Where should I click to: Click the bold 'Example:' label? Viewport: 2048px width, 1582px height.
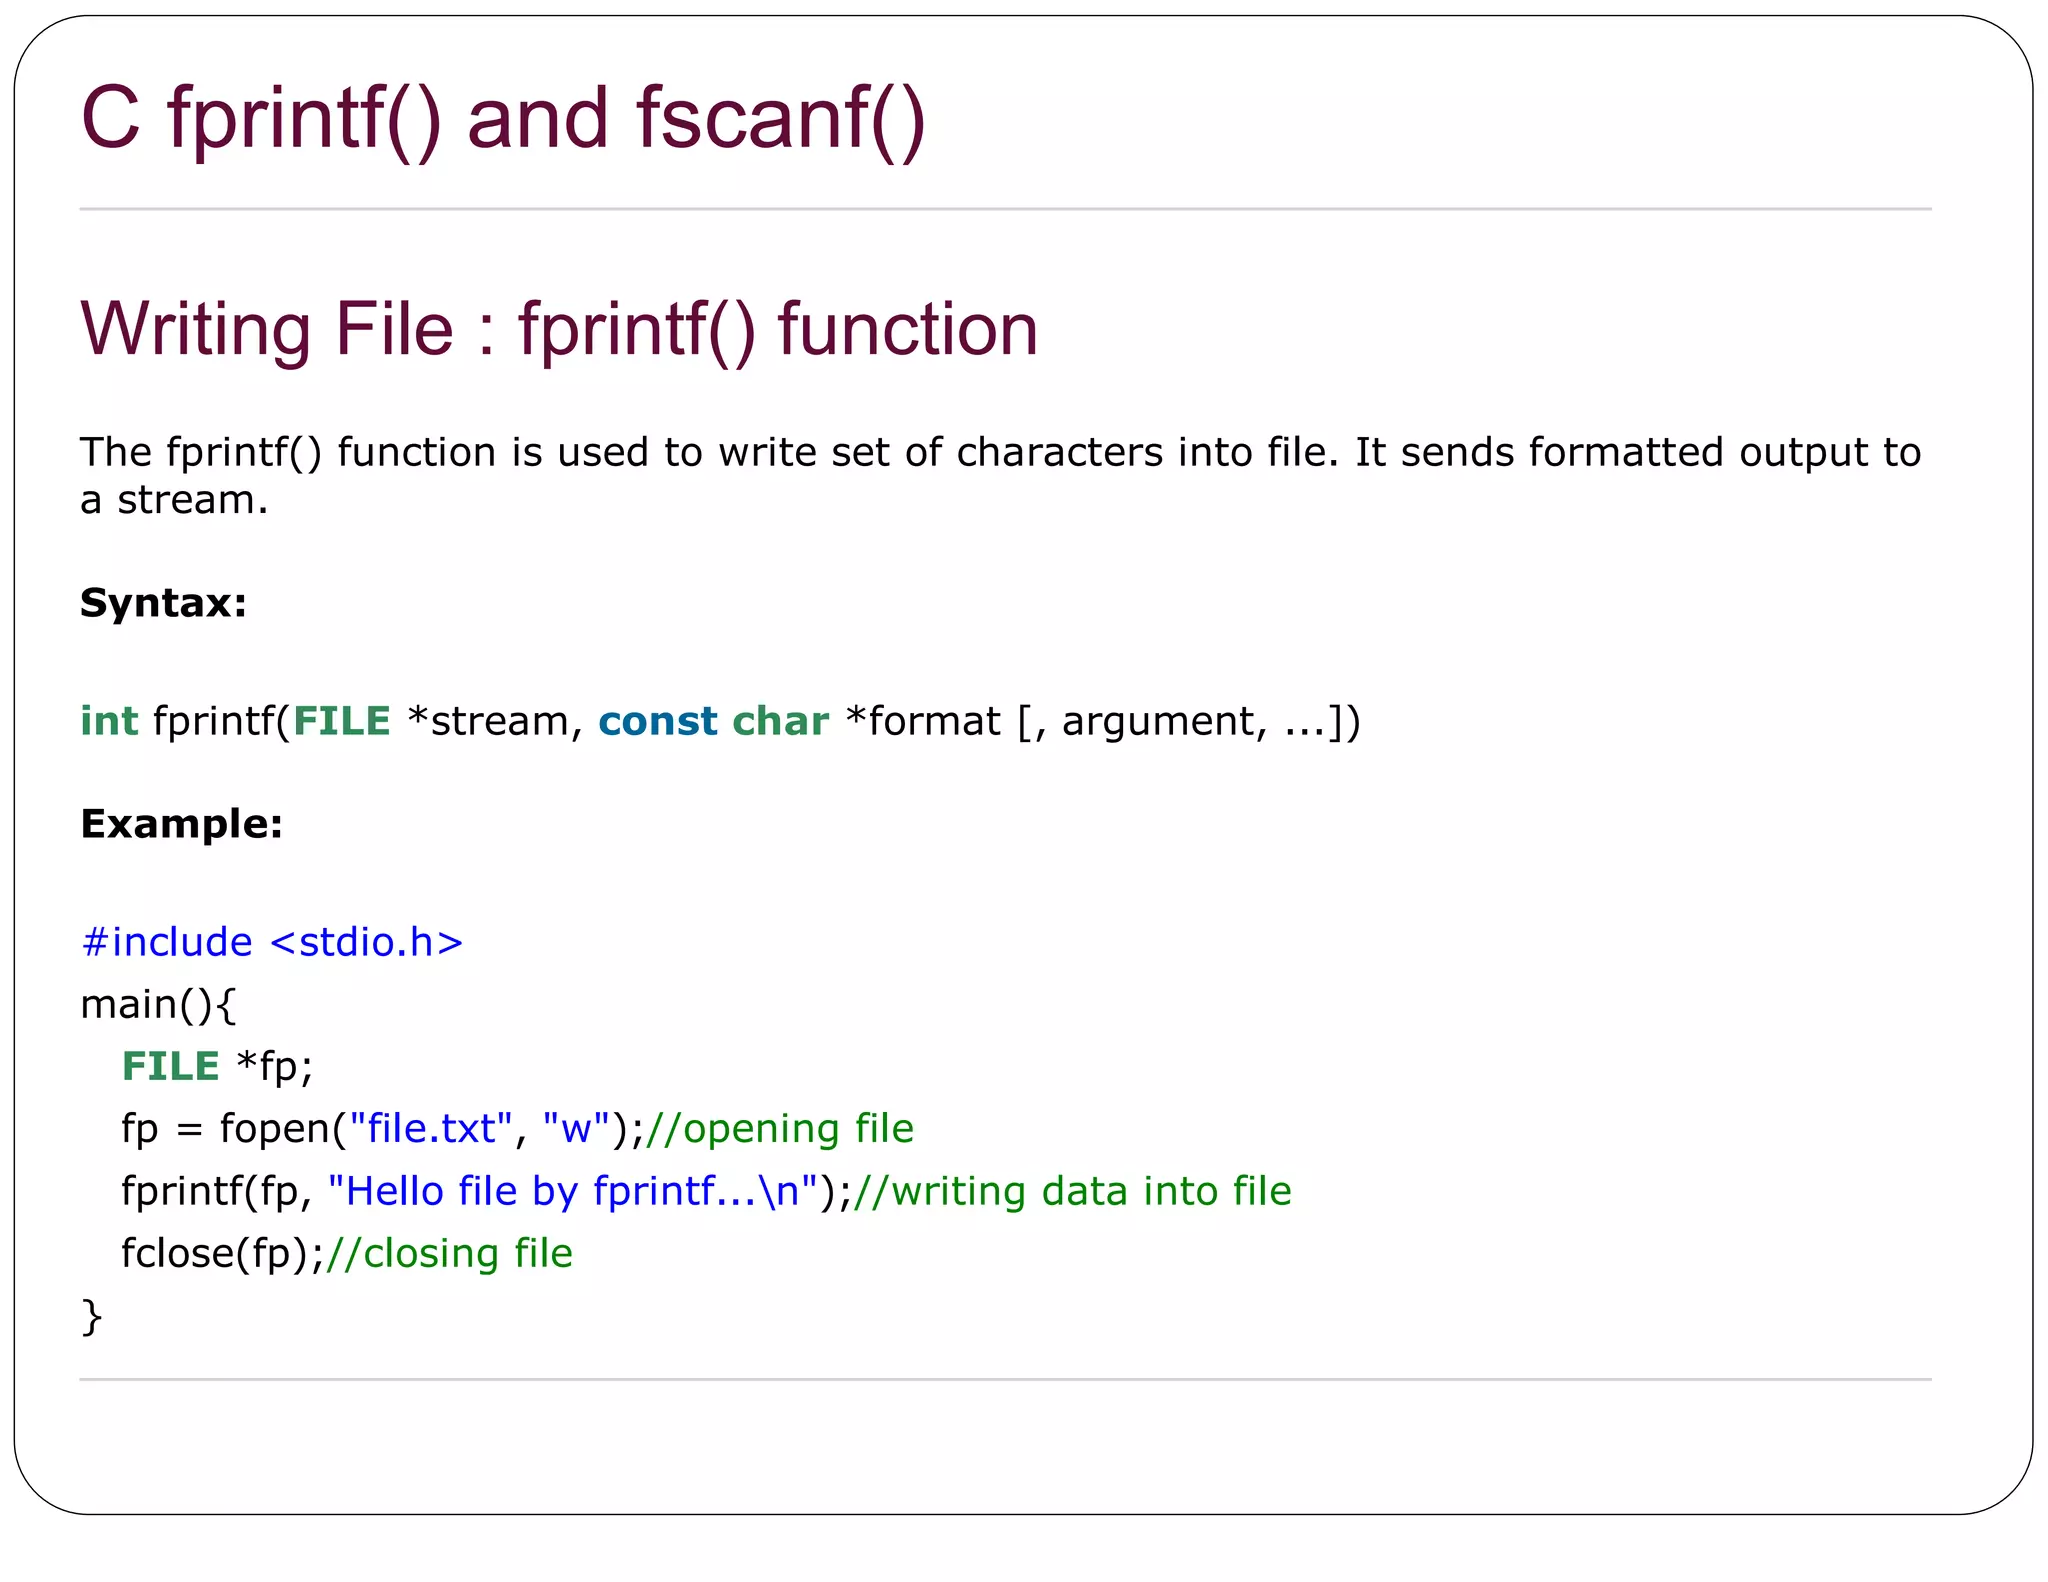coord(181,824)
